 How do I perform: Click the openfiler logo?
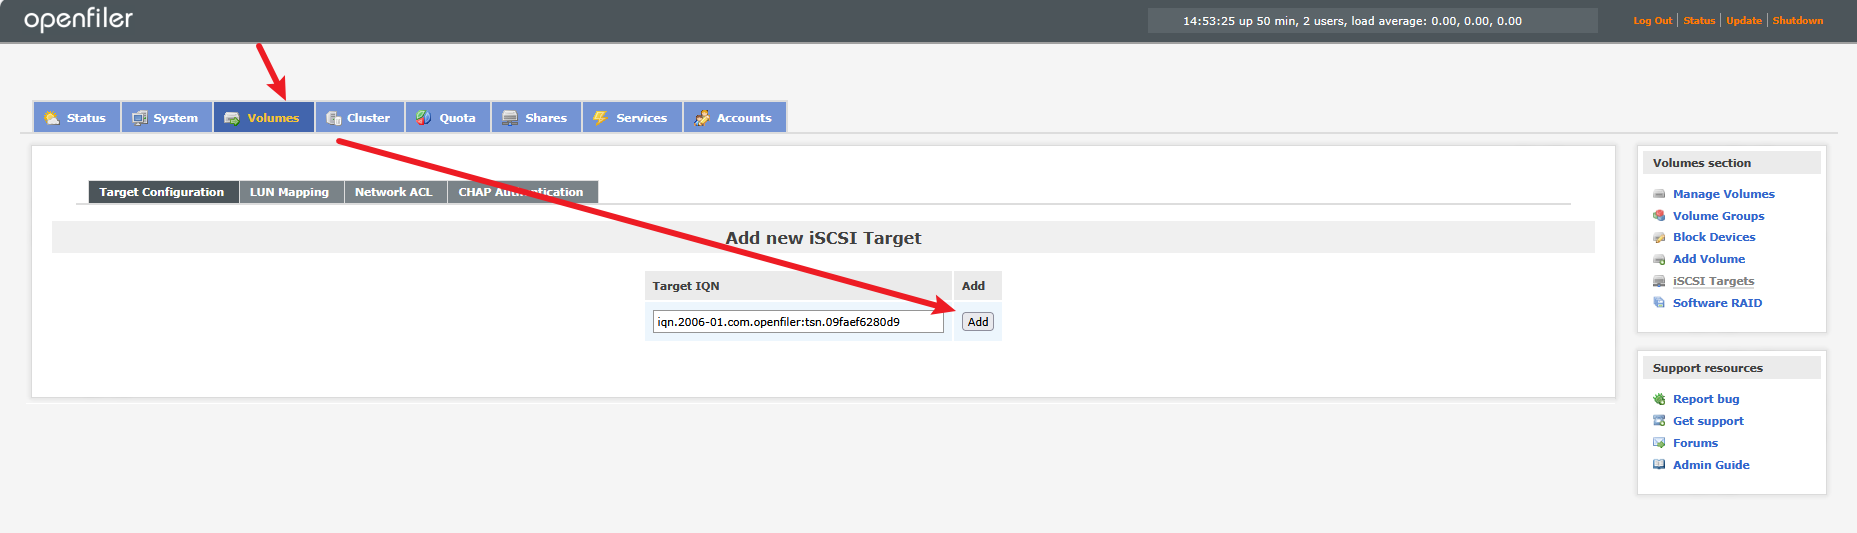pyautogui.click(x=78, y=20)
